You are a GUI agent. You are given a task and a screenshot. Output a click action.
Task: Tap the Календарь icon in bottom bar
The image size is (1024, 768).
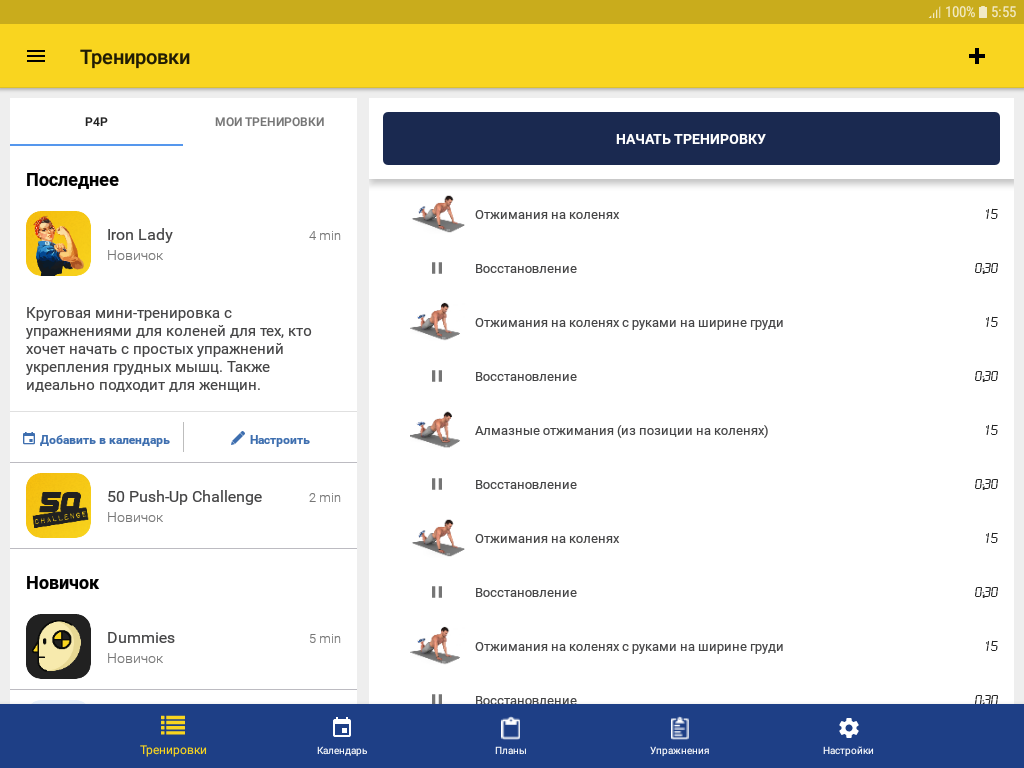pos(342,727)
